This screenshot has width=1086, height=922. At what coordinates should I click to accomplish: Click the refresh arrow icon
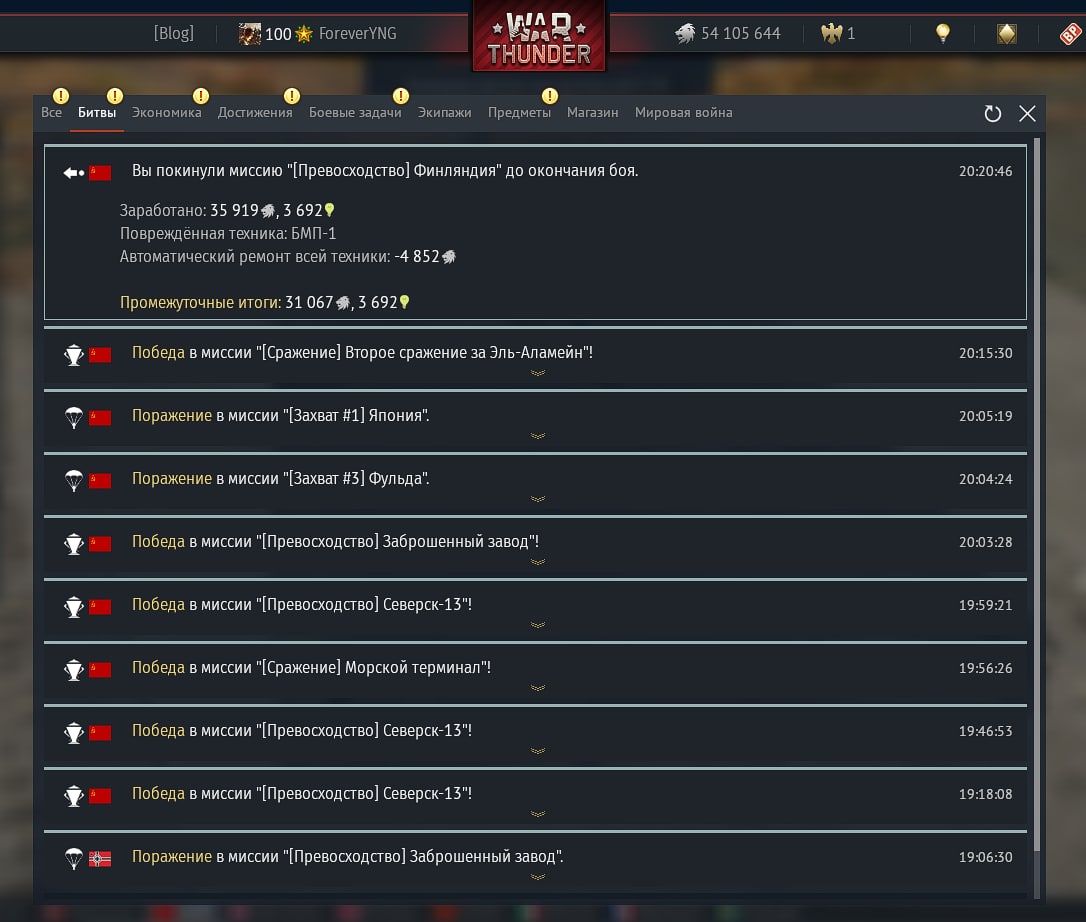point(992,114)
